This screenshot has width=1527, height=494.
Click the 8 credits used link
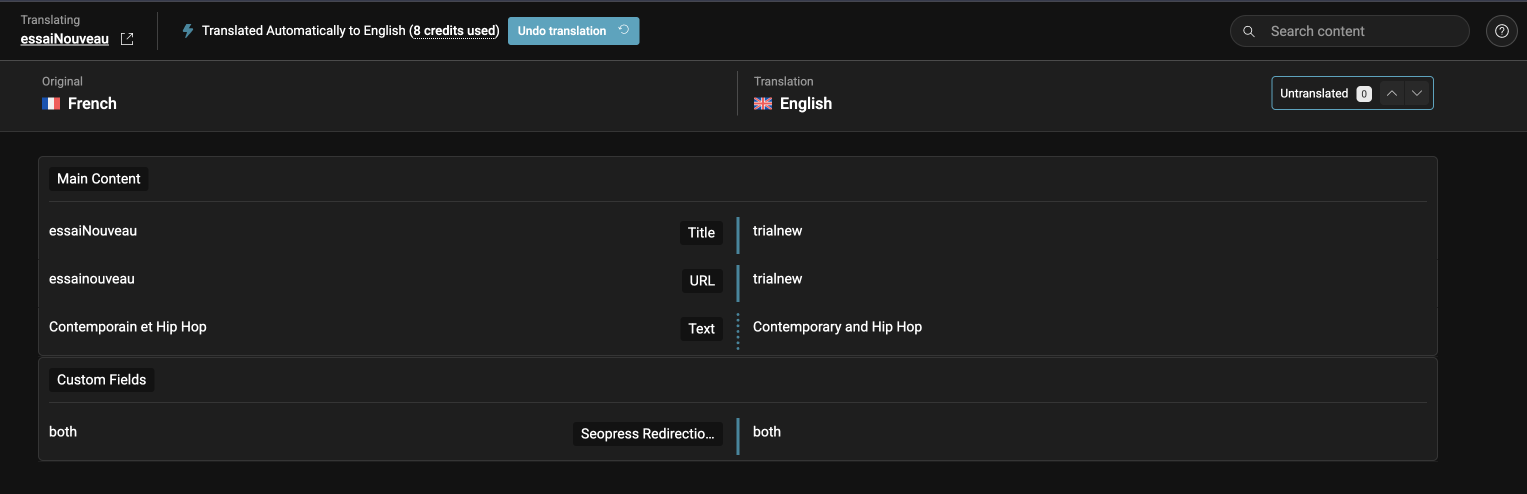pos(454,31)
